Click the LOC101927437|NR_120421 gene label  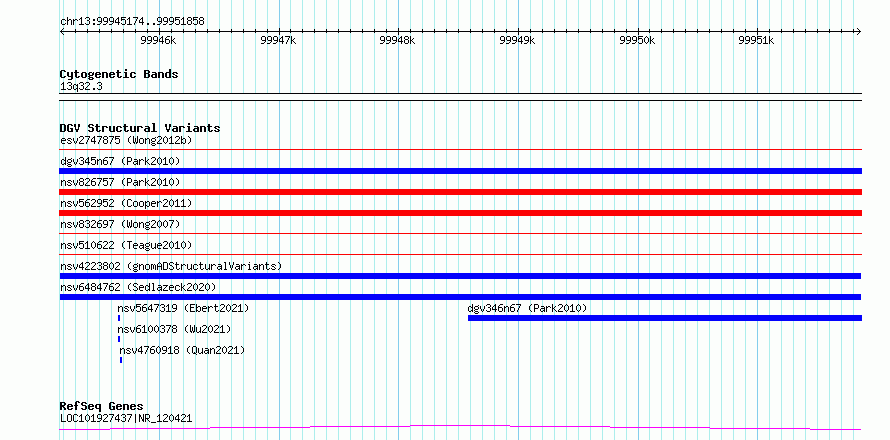[x=126, y=418]
